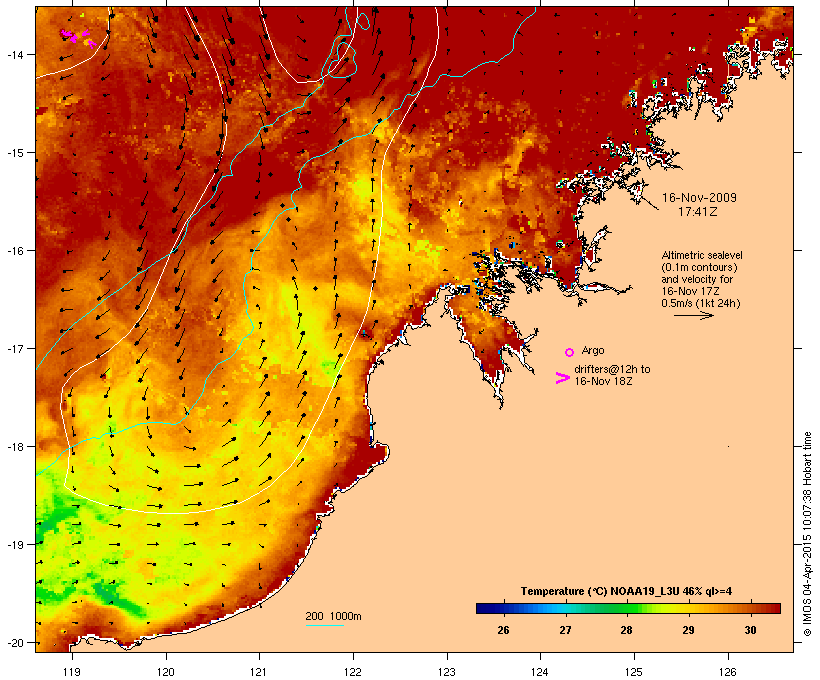The width and height of the screenshot is (820, 680).
Task: Click the "(0.1m contours)" text
Action: click(x=699, y=267)
